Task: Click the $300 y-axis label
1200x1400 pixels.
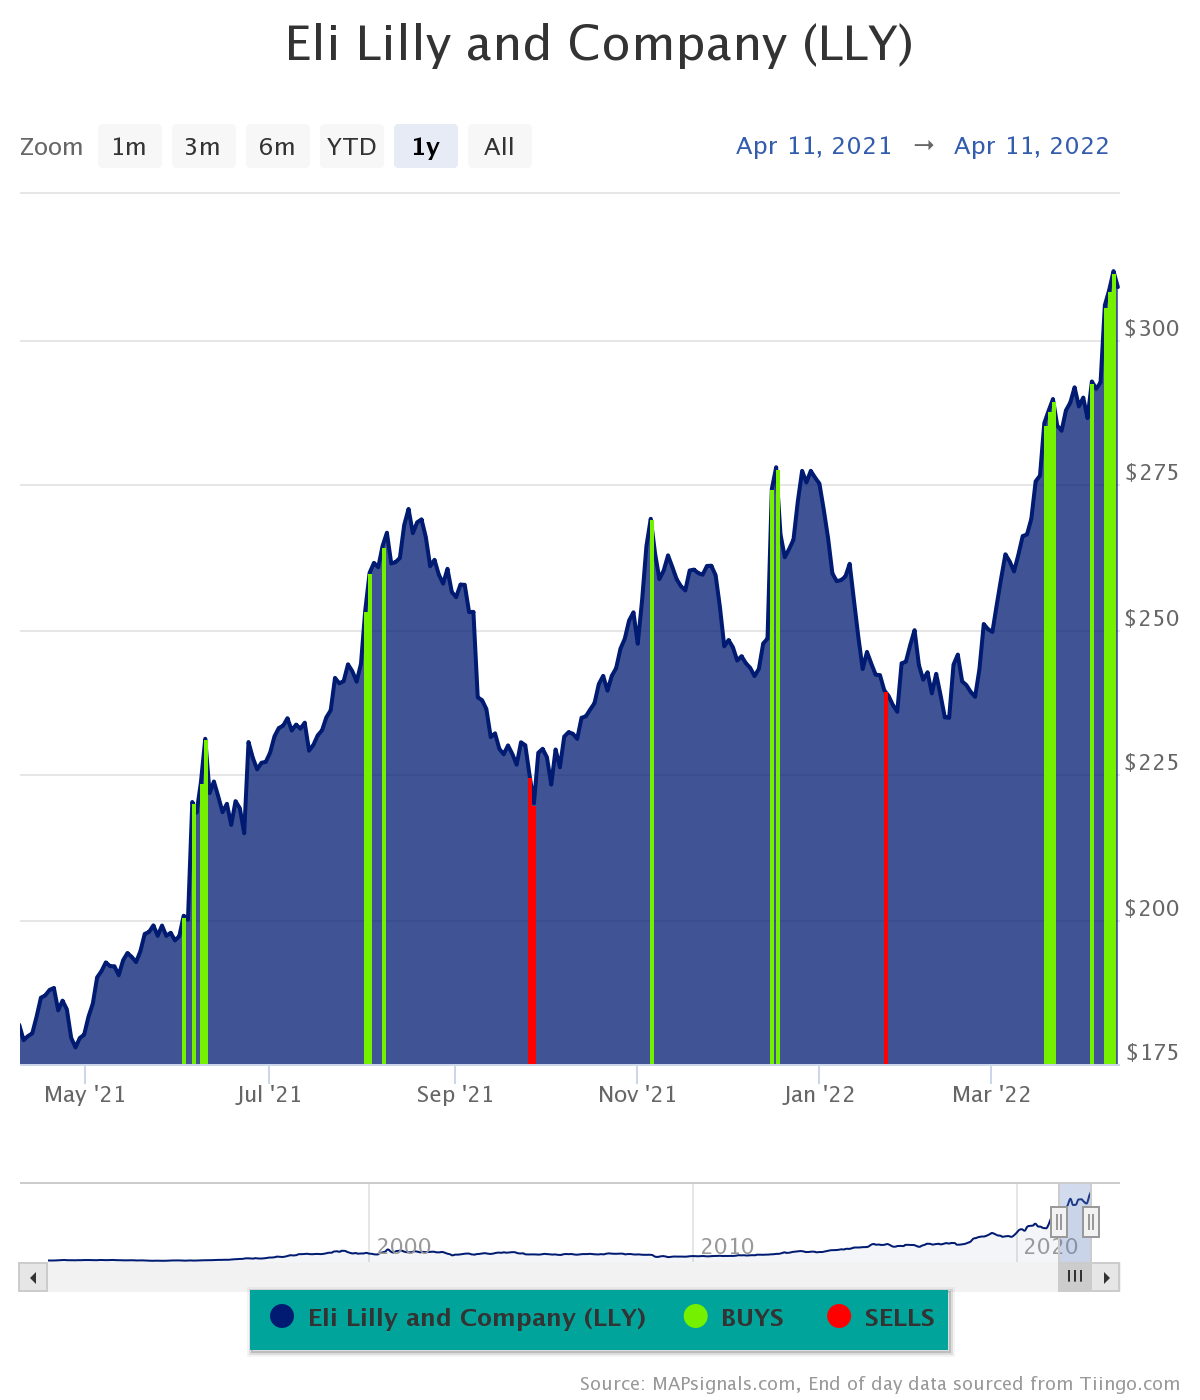Action: coord(1152,328)
